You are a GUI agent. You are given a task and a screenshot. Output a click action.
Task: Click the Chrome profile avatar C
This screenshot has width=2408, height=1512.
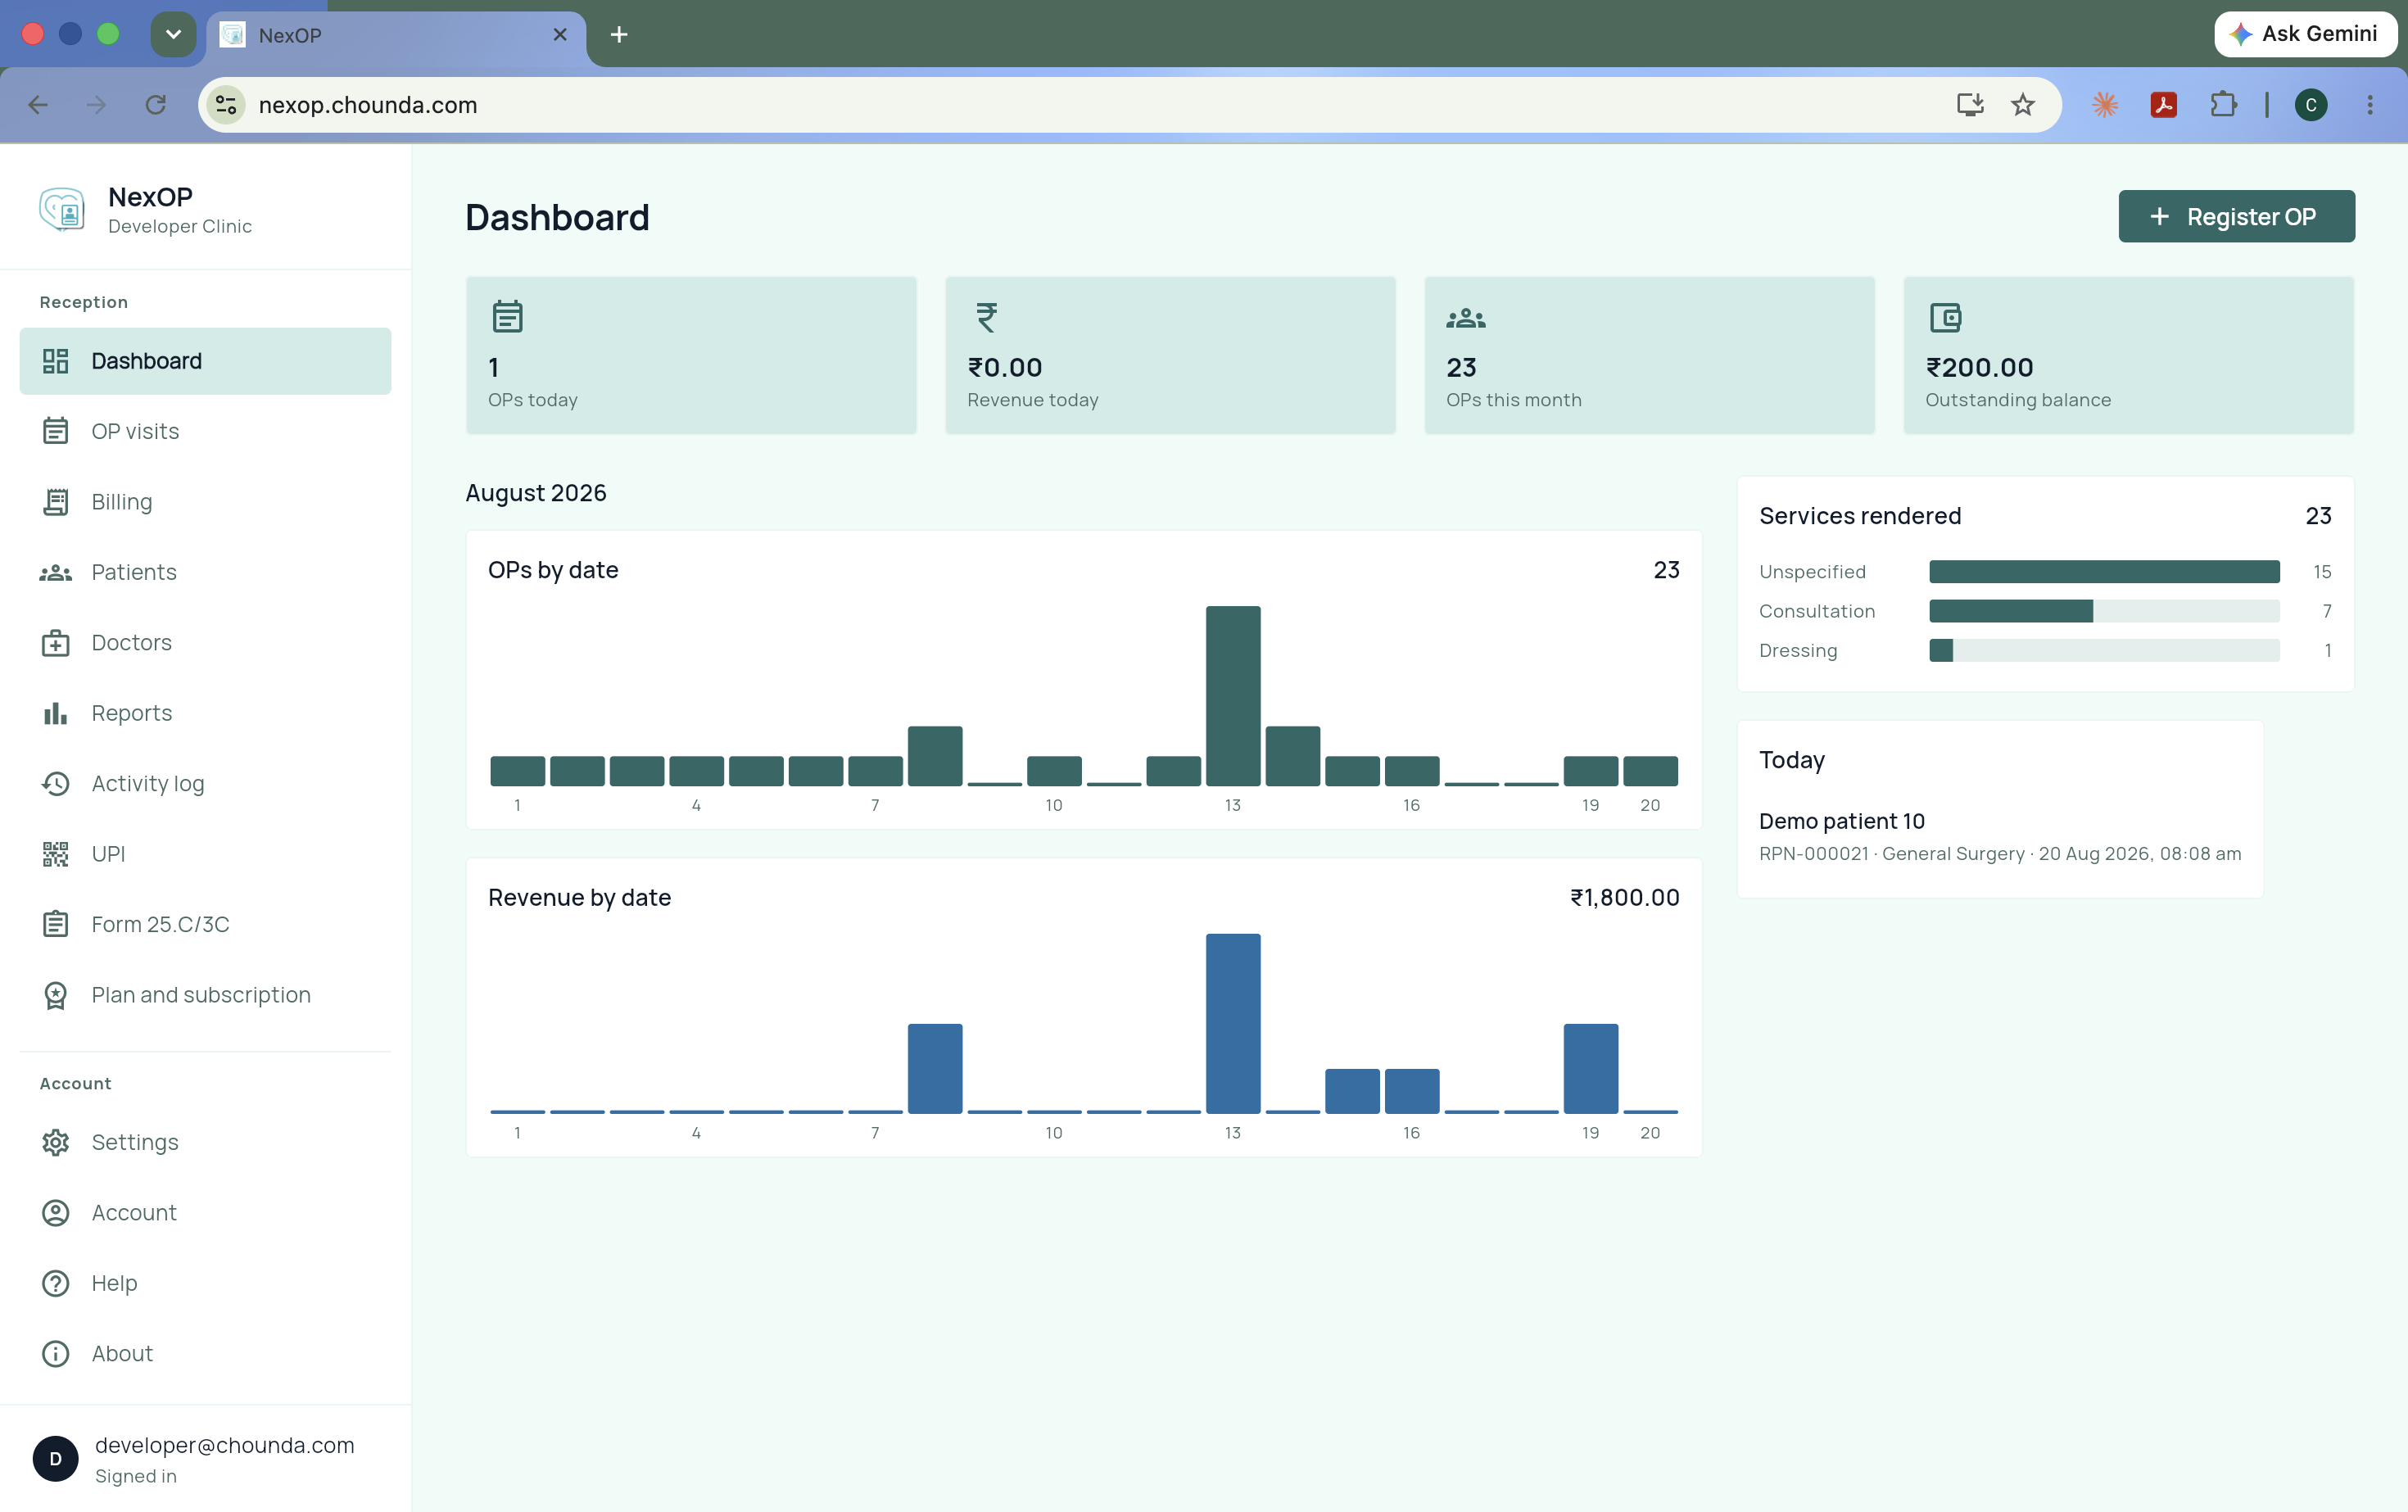click(x=2311, y=105)
